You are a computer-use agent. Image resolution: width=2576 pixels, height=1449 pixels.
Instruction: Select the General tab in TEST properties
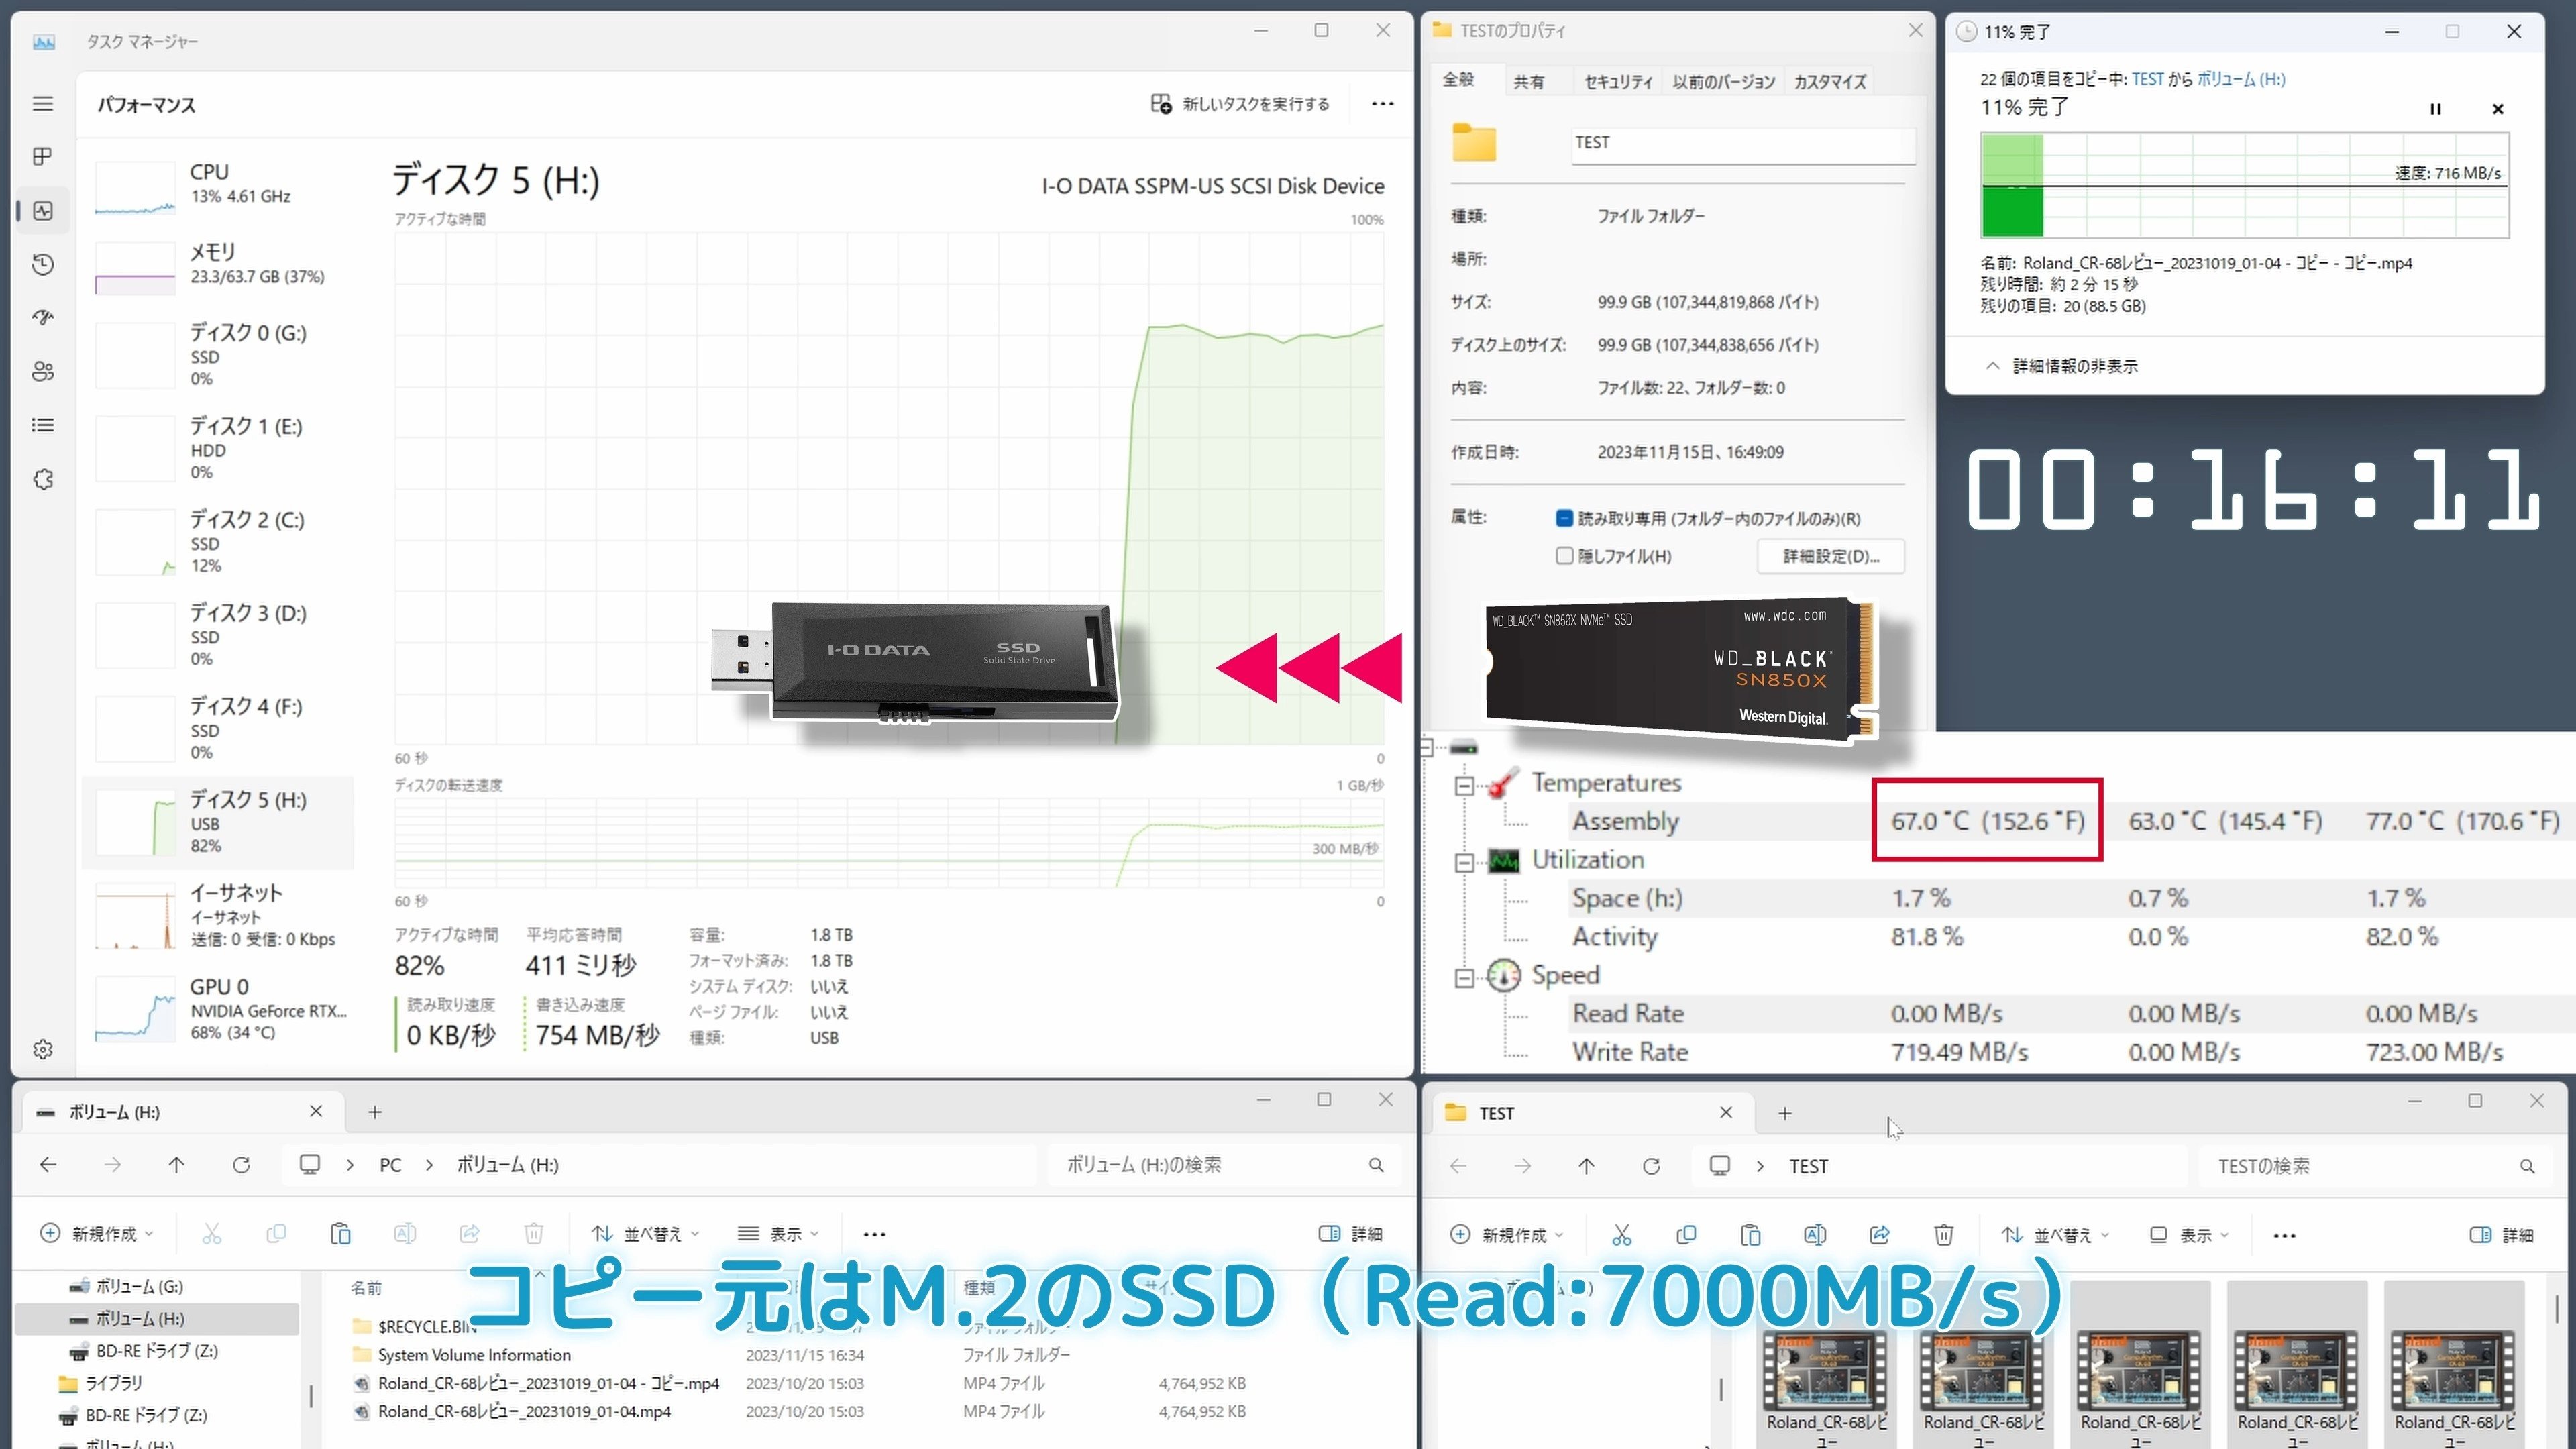pyautogui.click(x=1458, y=80)
